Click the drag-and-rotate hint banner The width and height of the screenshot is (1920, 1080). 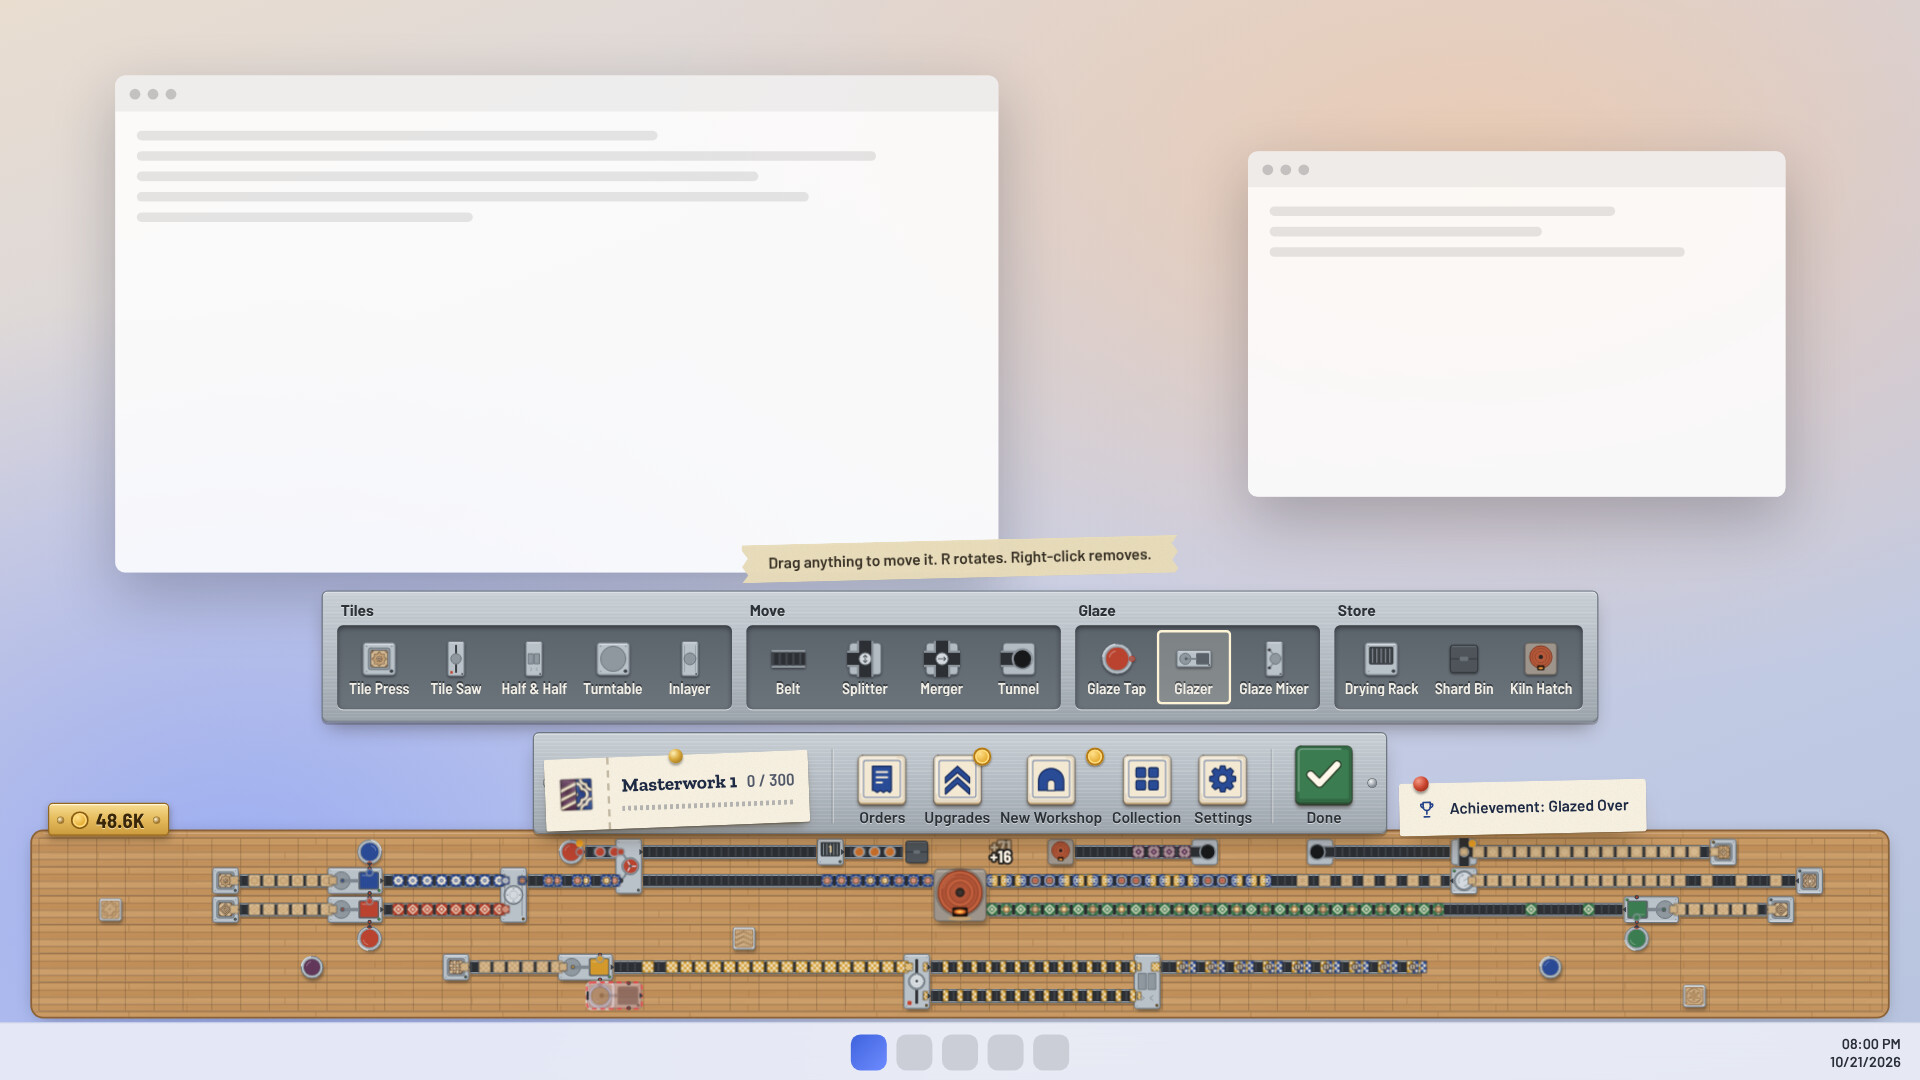tap(959, 558)
